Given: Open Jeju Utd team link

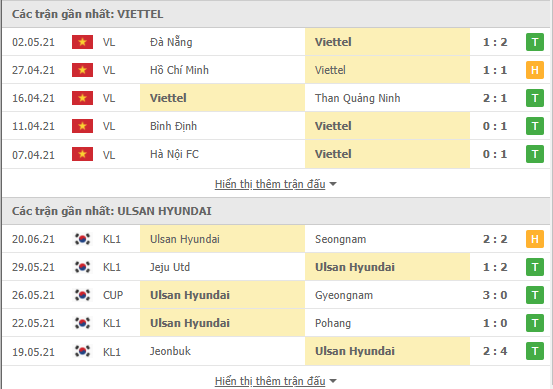Looking at the screenshot, I should tap(170, 267).
